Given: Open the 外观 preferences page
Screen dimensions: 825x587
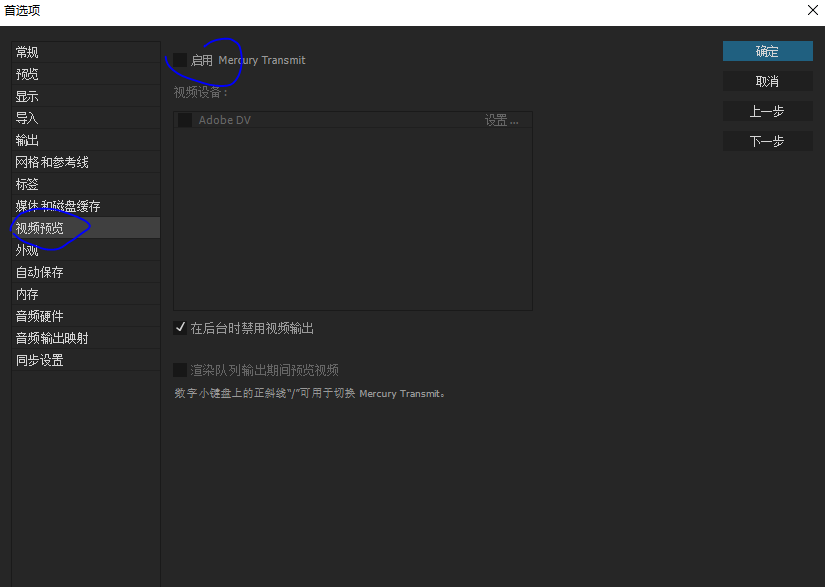Looking at the screenshot, I should point(86,250).
